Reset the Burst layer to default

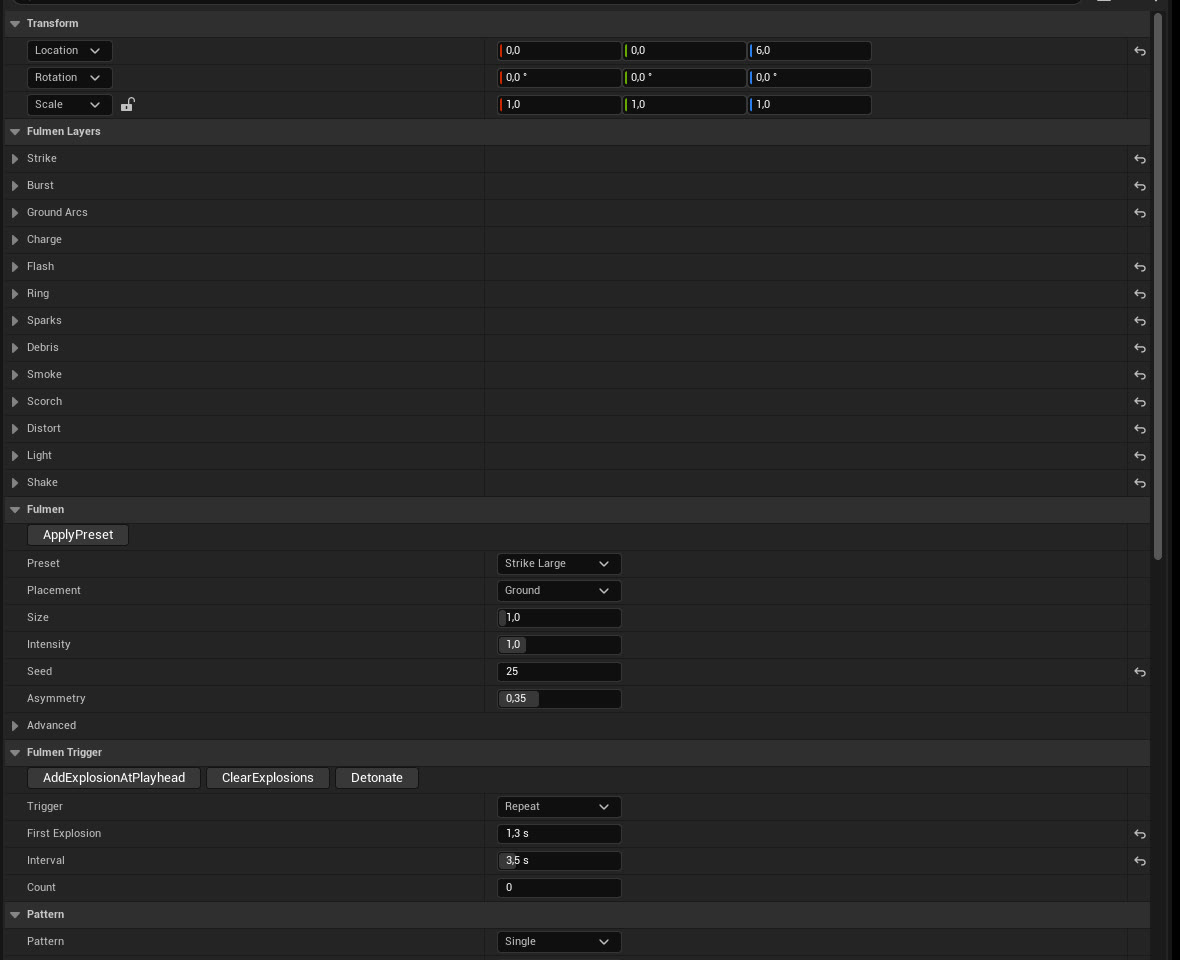click(x=1139, y=186)
